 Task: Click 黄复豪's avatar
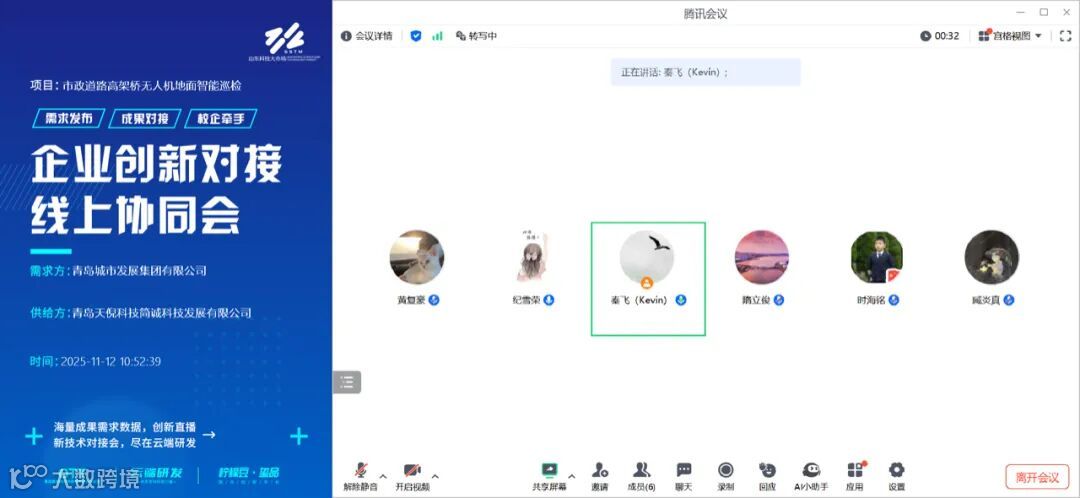point(417,257)
